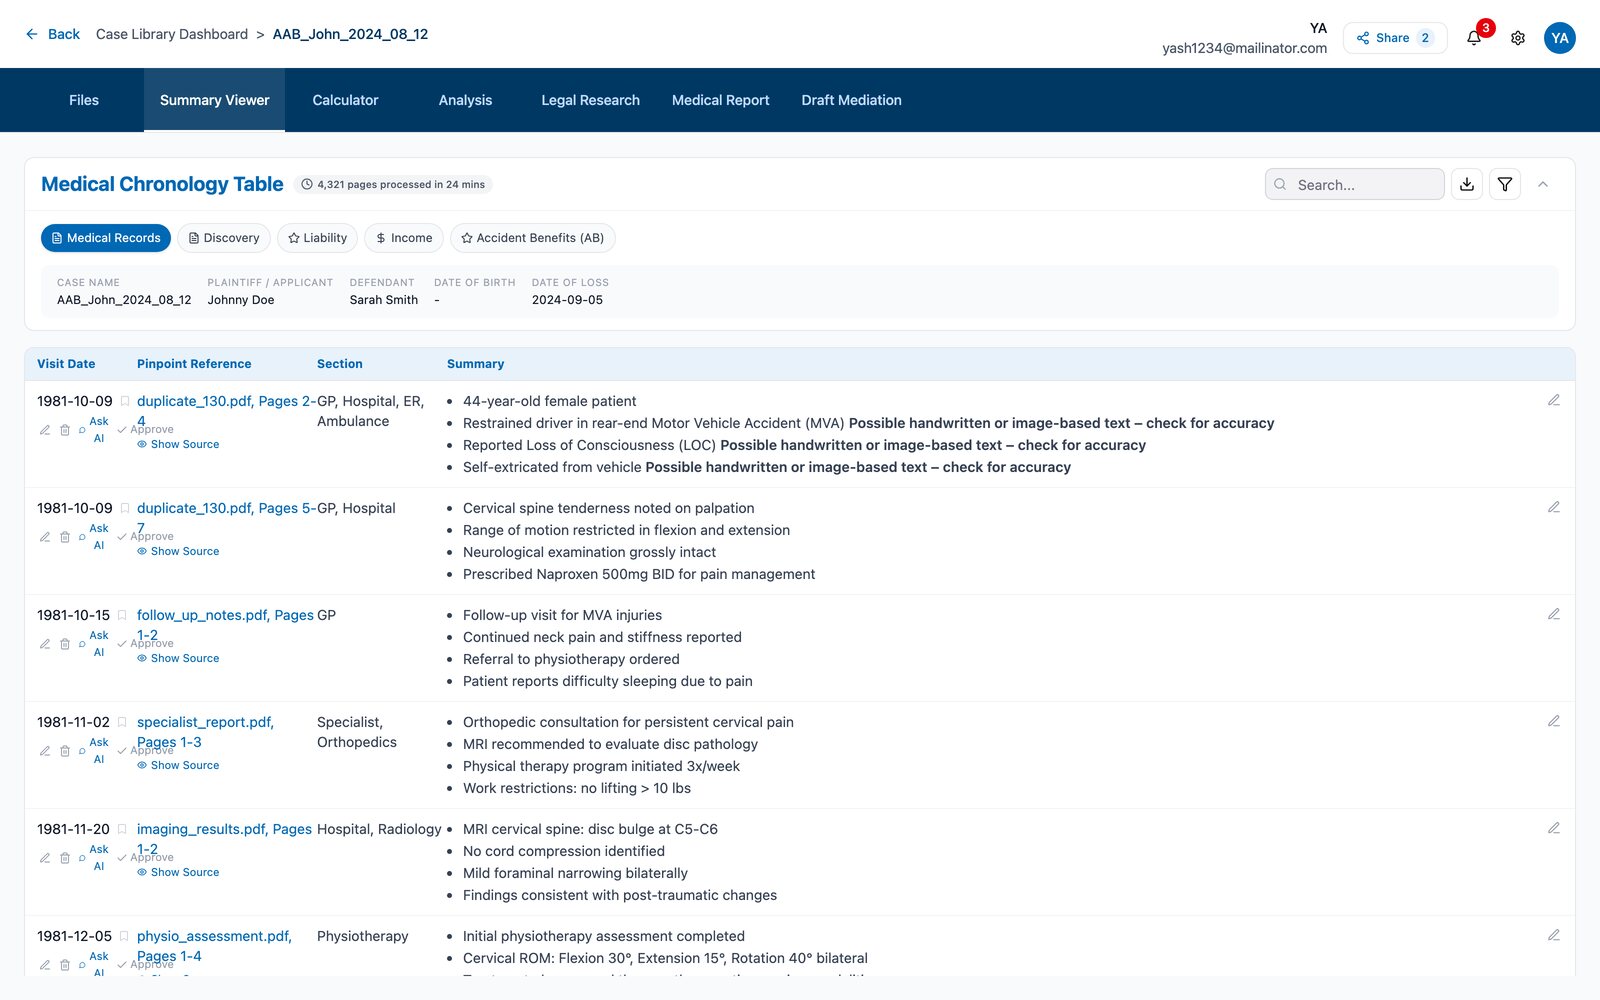Screen dimensions: 1600x1000
Task: Click trash icon for the imaging_results.pdf row
Action: point(65,858)
